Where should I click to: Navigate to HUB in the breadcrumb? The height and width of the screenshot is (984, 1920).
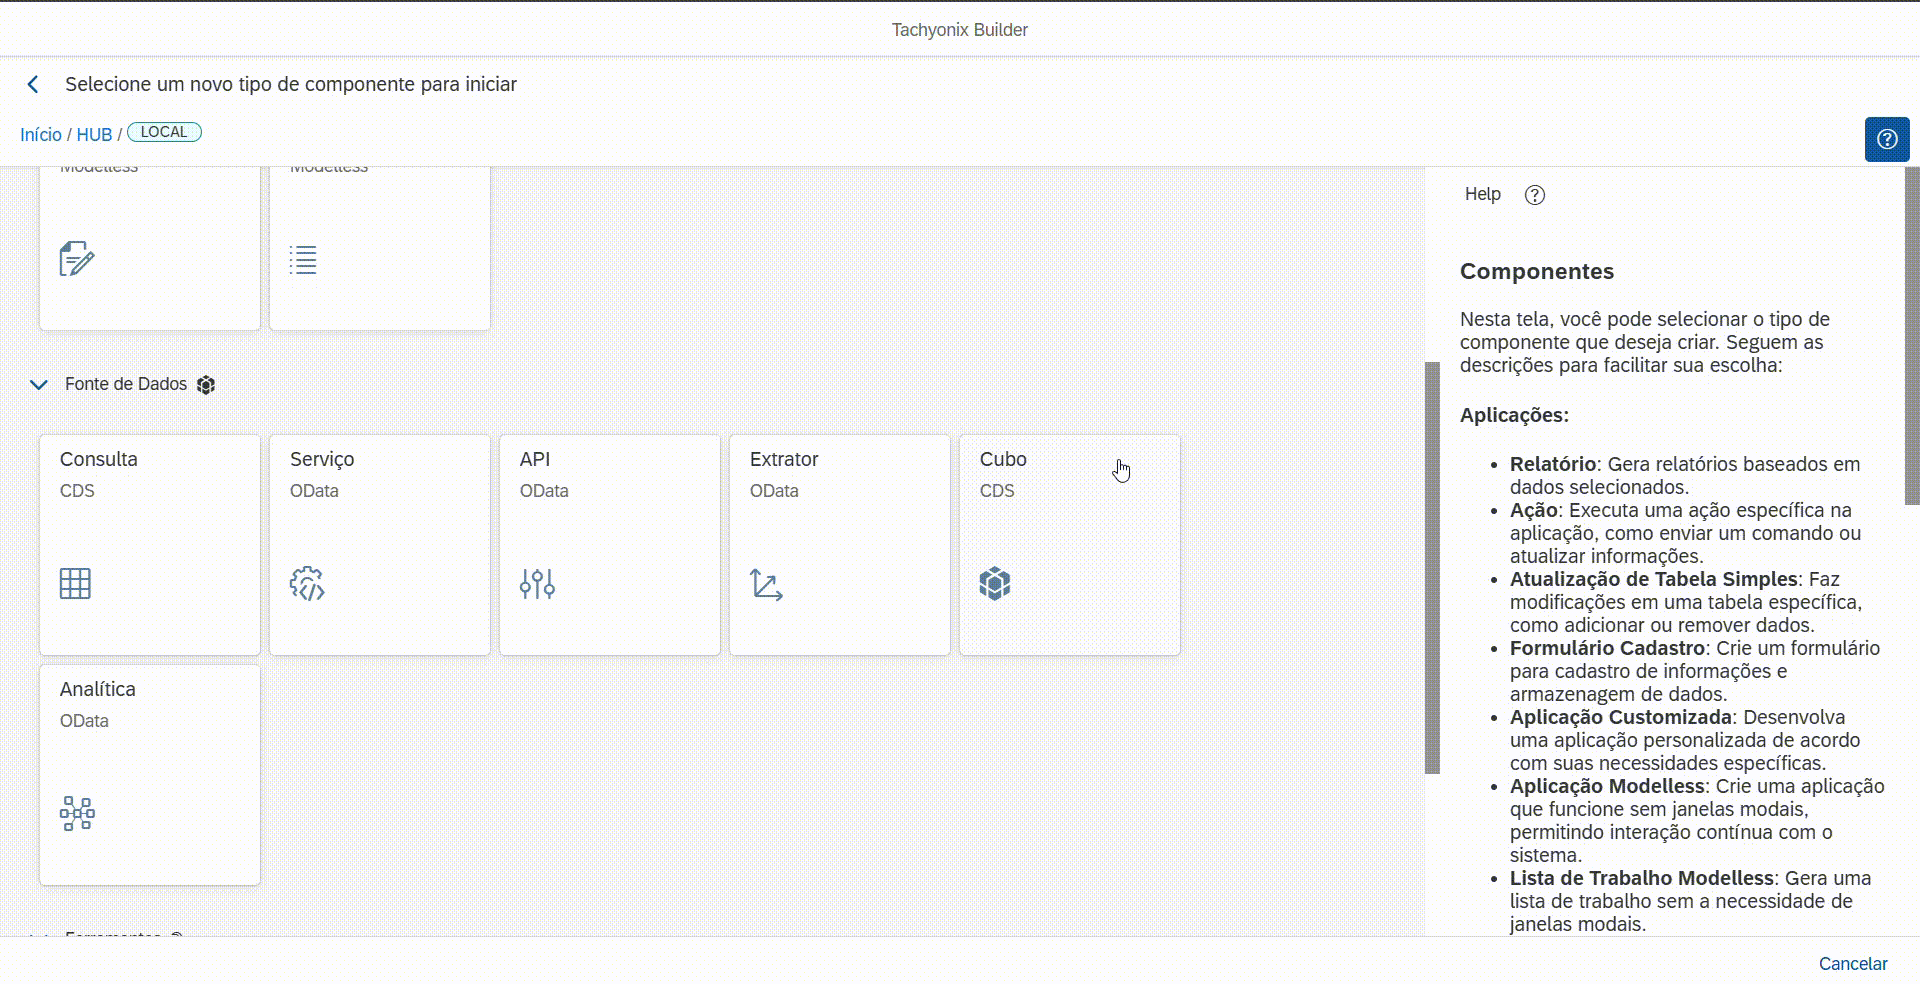point(94,135)
